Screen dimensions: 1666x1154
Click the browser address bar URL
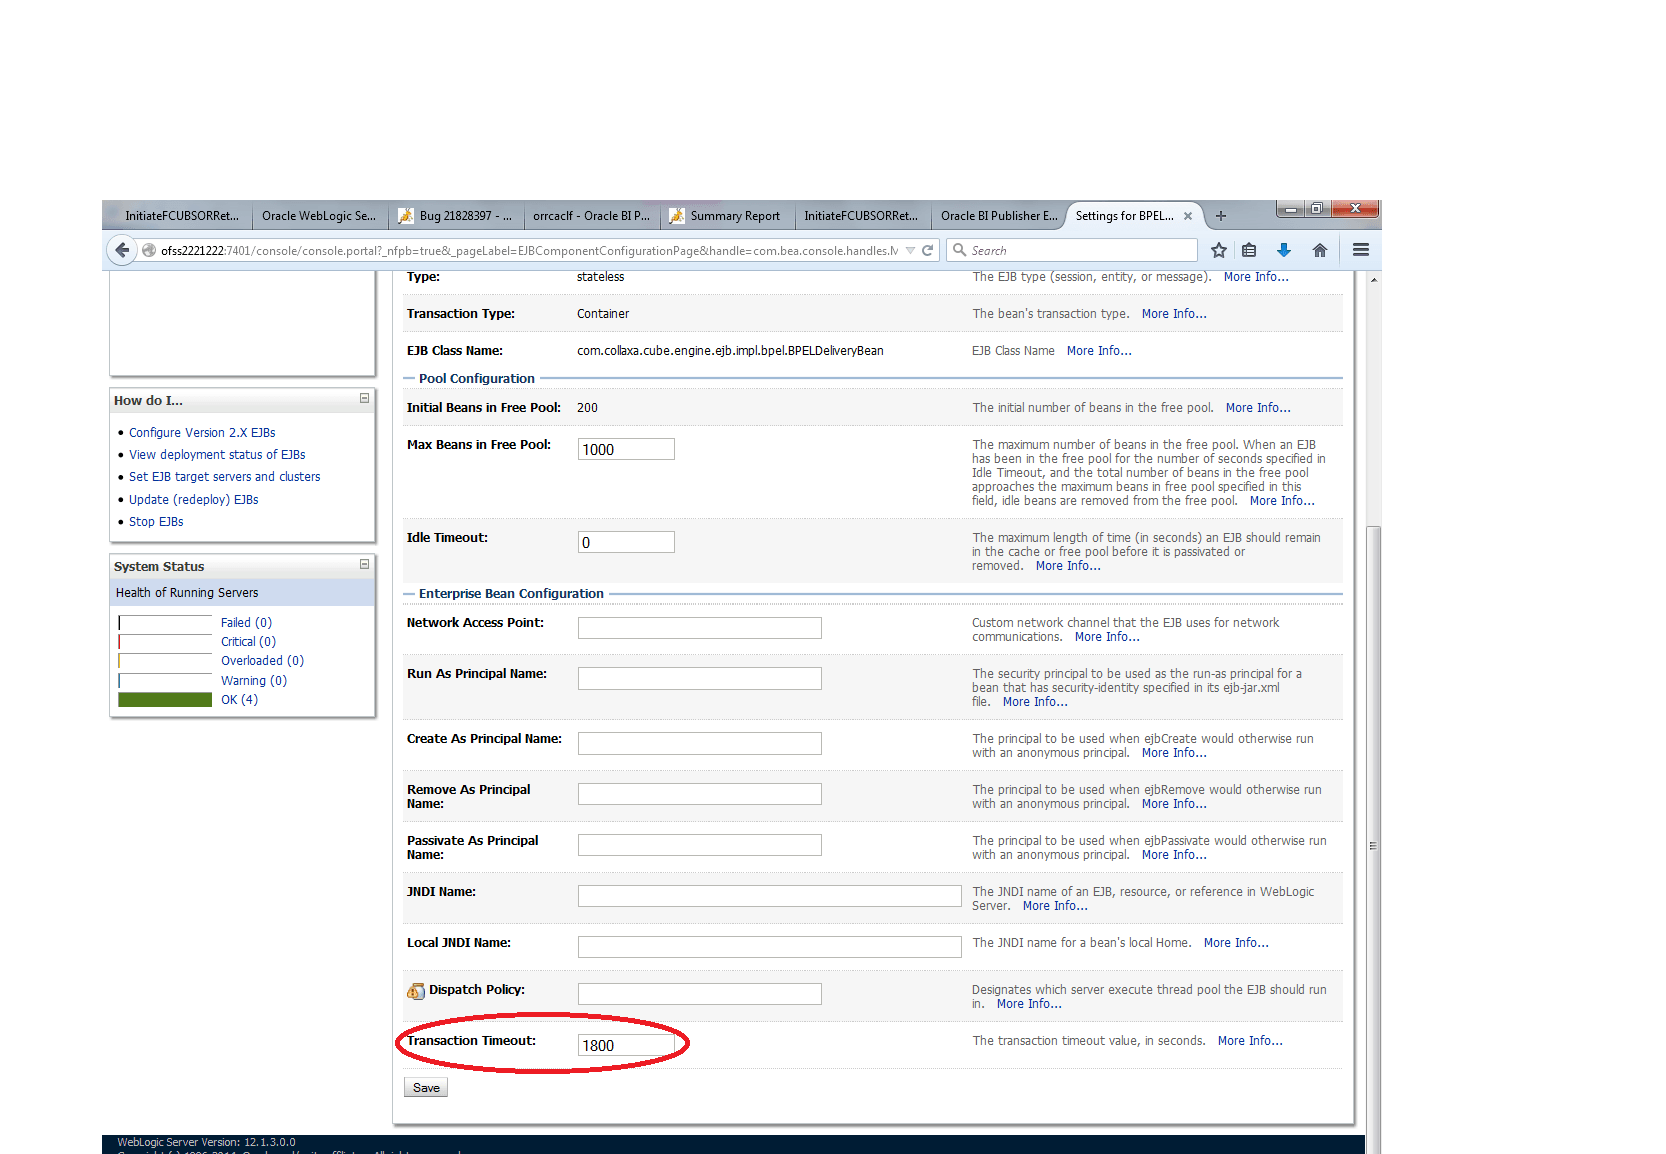529,250
